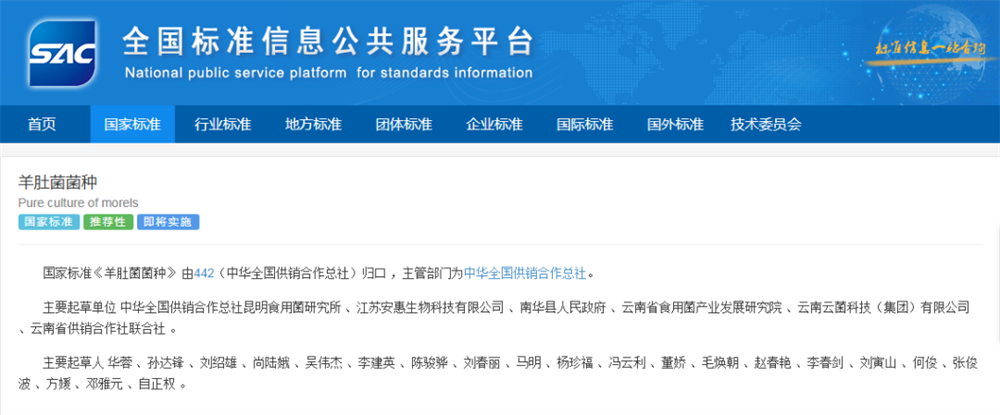The image size is (1000, 415).
Task: Click the English subtitle Pure culture of morels
Action: [78, 203]
